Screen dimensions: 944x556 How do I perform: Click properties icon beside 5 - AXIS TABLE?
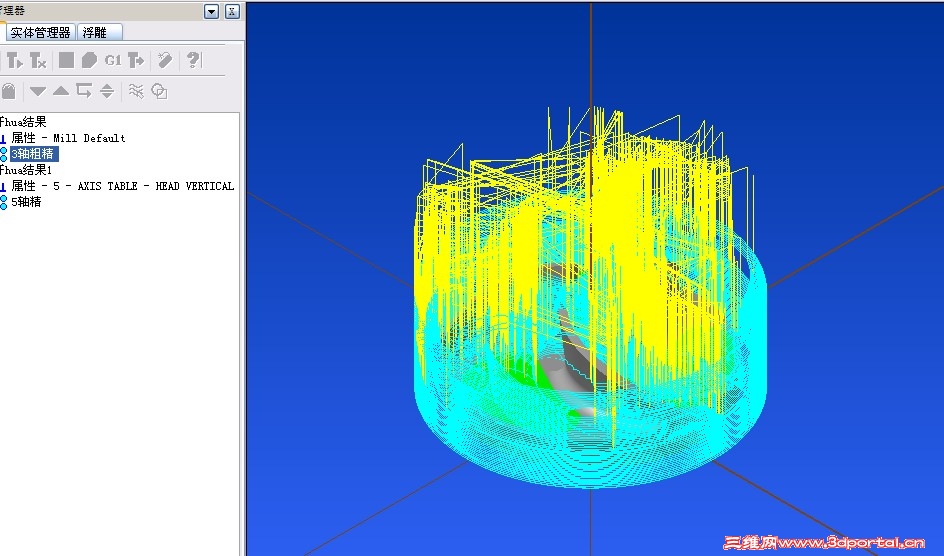[x=3, y=187]
